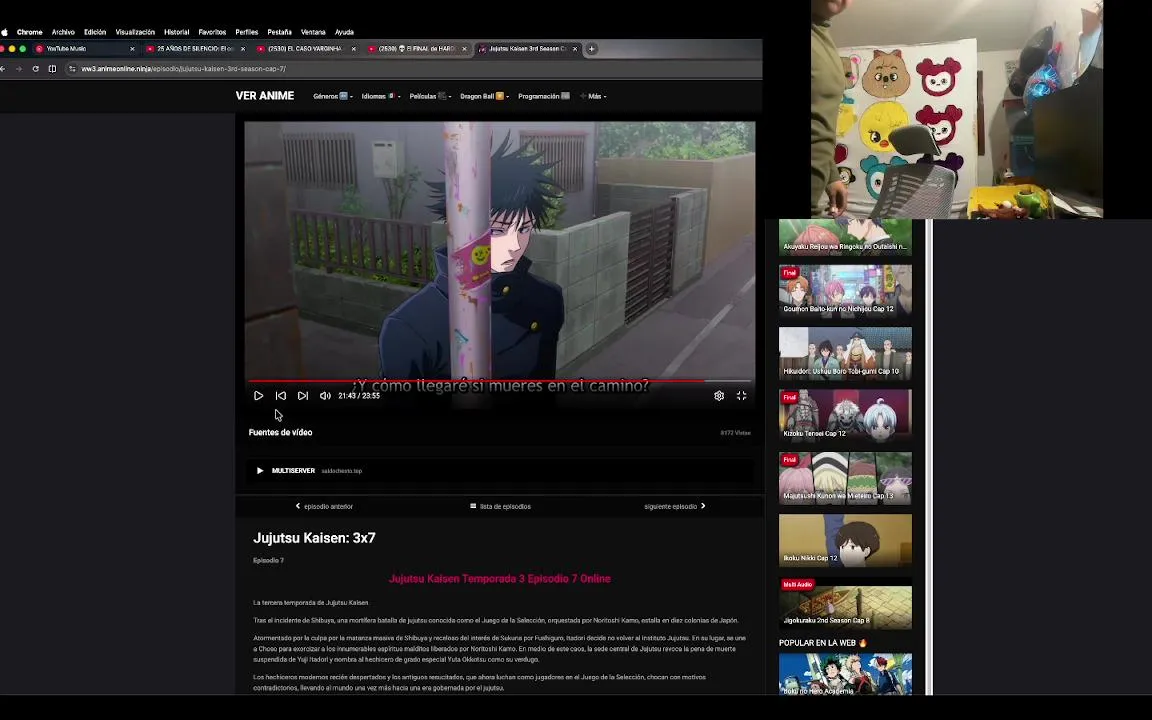Image resolution: width=1152 pixels, height=720 pixels.
Task: Switch to EL CASO VARGINHA tab
Action: coord(305,48)
